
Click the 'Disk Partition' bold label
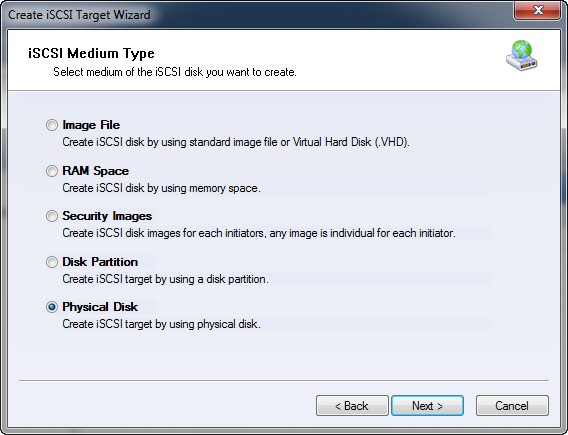(100, 262)
